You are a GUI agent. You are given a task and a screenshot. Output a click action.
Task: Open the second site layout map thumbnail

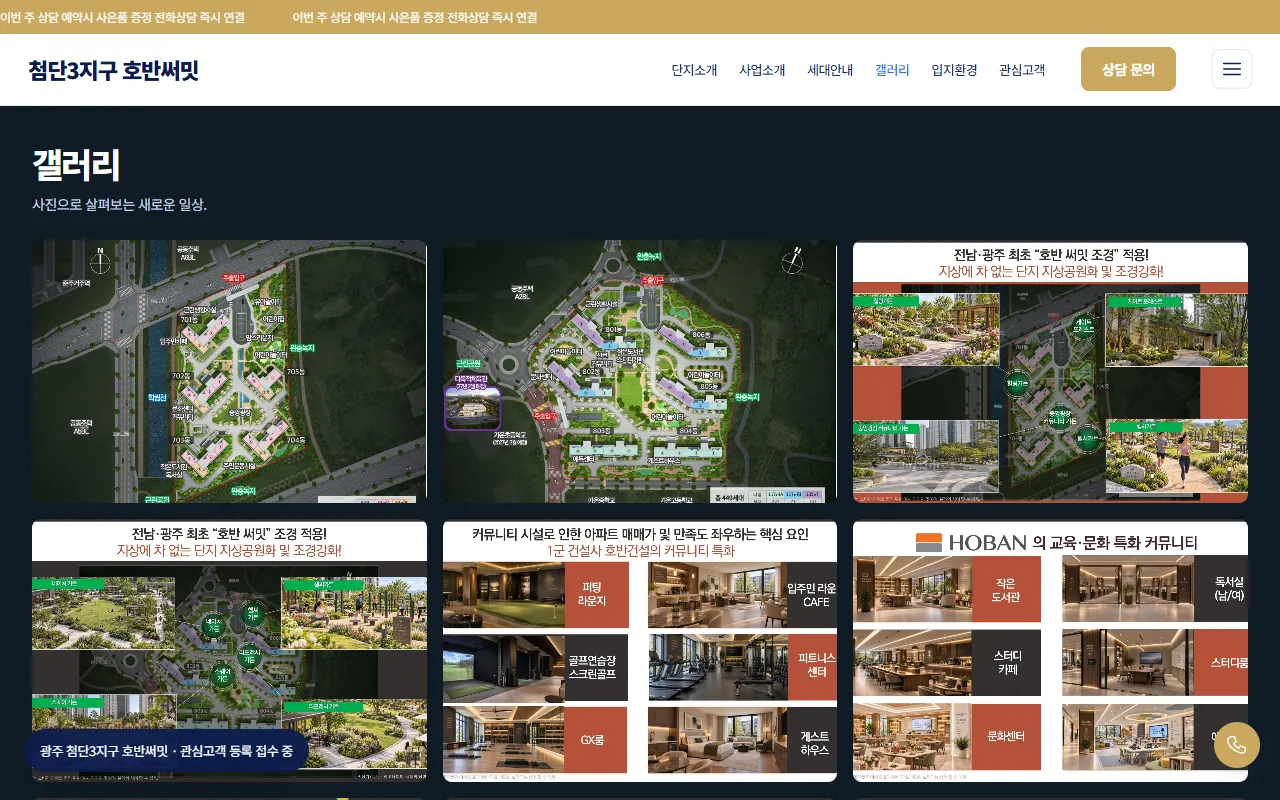(640, 371)
